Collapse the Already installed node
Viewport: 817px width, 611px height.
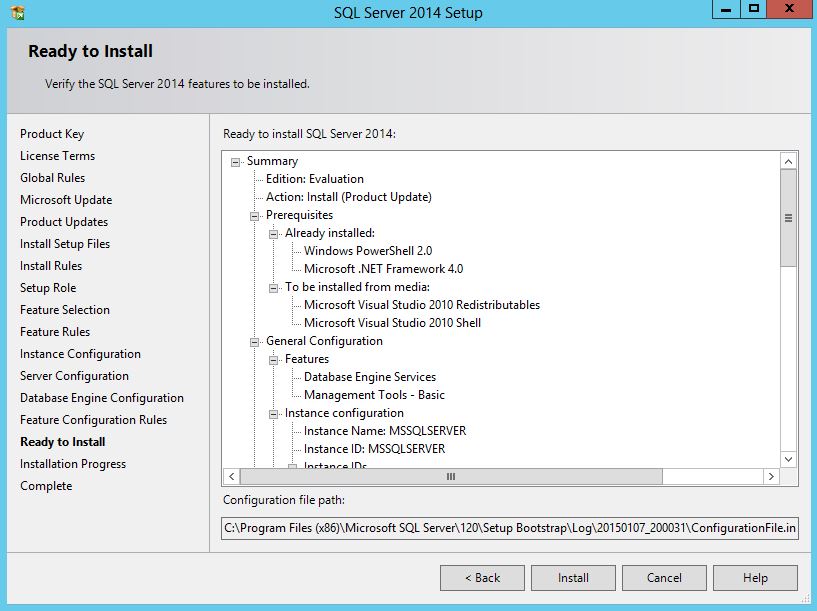click(274, 234)
